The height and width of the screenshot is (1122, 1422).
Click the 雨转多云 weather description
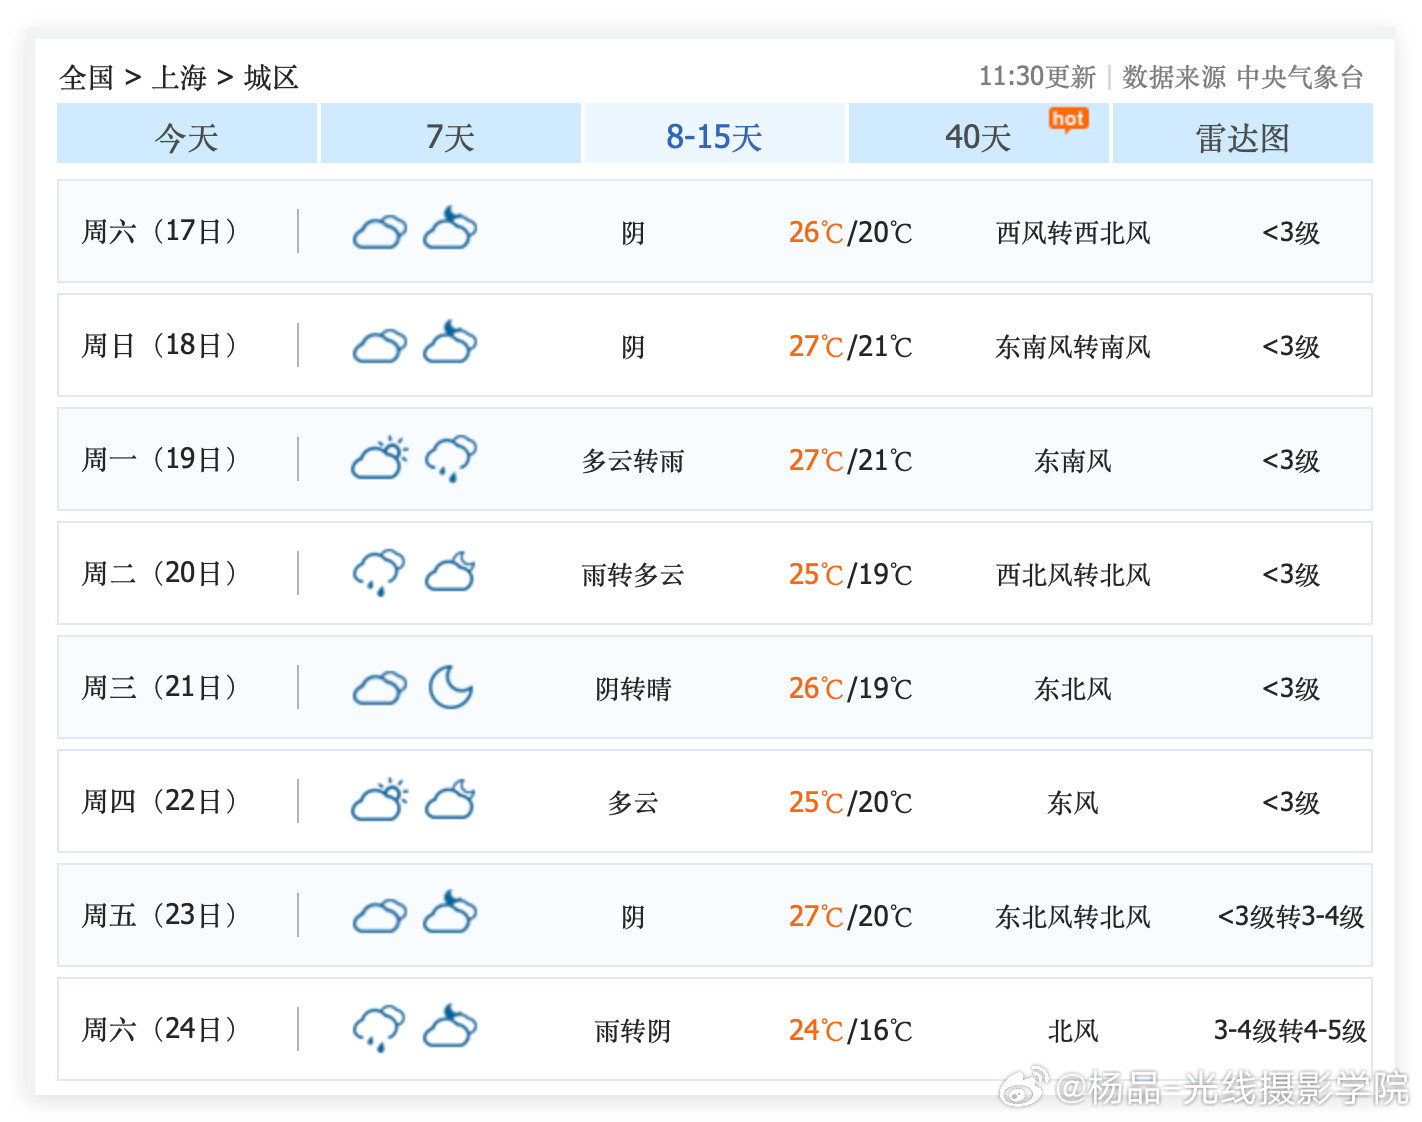click(633, 575)
